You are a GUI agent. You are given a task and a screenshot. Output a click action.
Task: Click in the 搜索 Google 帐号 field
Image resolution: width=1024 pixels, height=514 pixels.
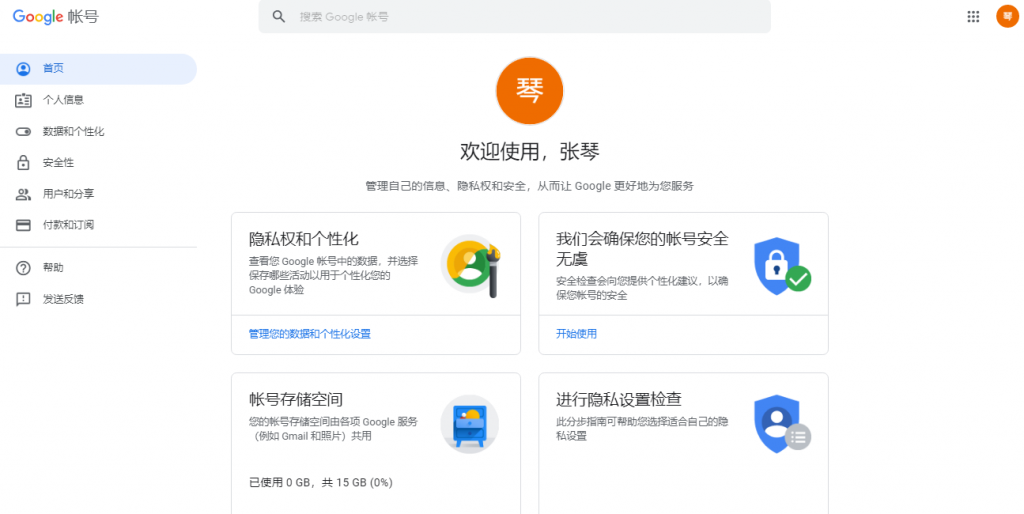(515, 16)
